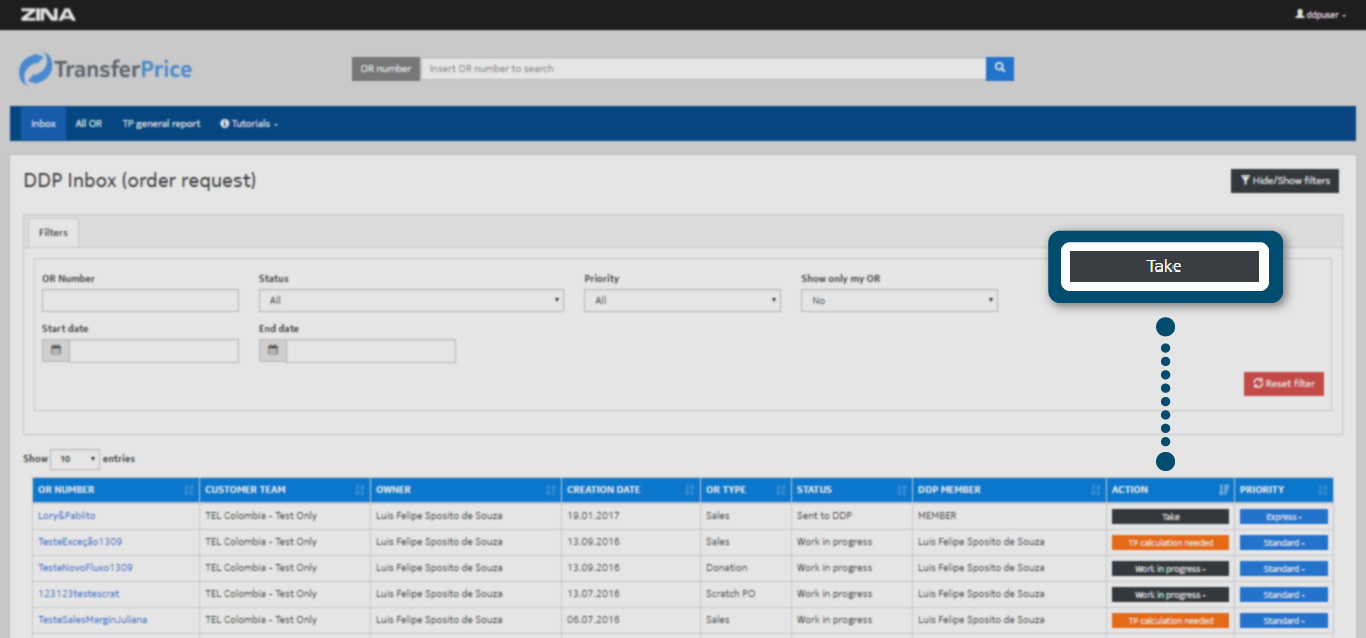
Task: Sort table by Priority column icon
Action: 1322,490
